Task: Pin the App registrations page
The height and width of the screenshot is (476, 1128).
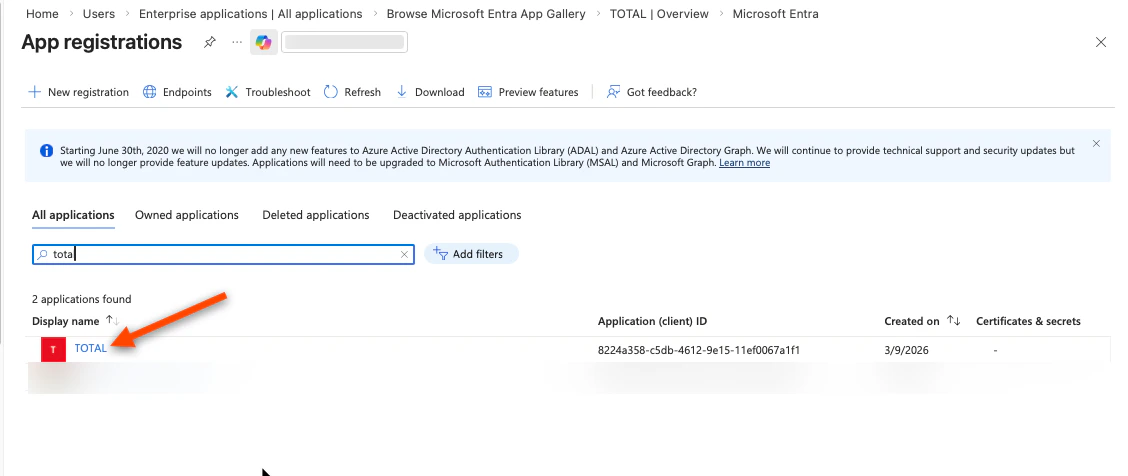Action: point(209,42)
